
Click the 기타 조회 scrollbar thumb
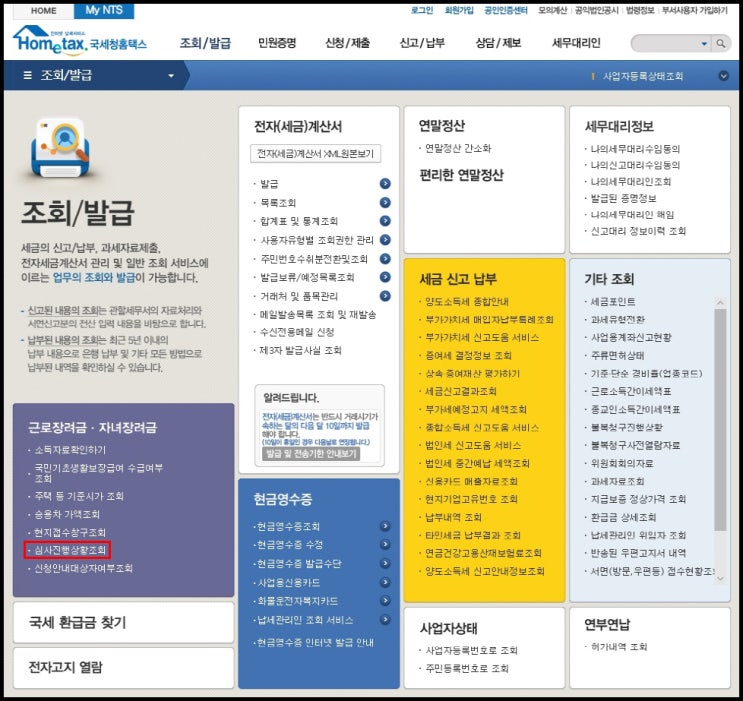point(720,420)
